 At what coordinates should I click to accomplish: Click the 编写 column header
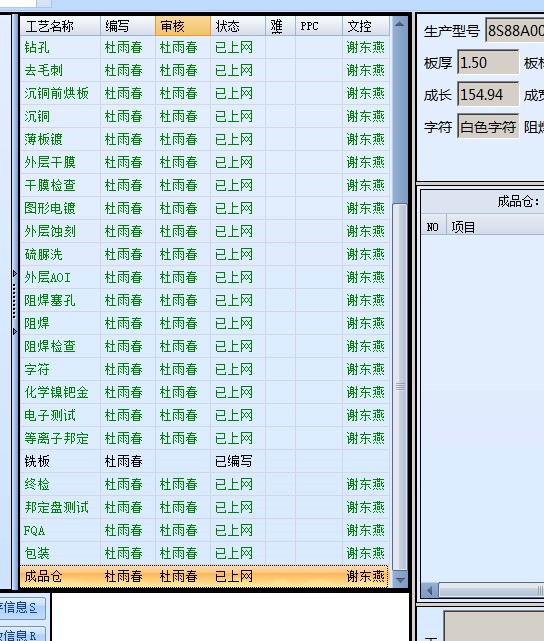[x=128, y=26]
